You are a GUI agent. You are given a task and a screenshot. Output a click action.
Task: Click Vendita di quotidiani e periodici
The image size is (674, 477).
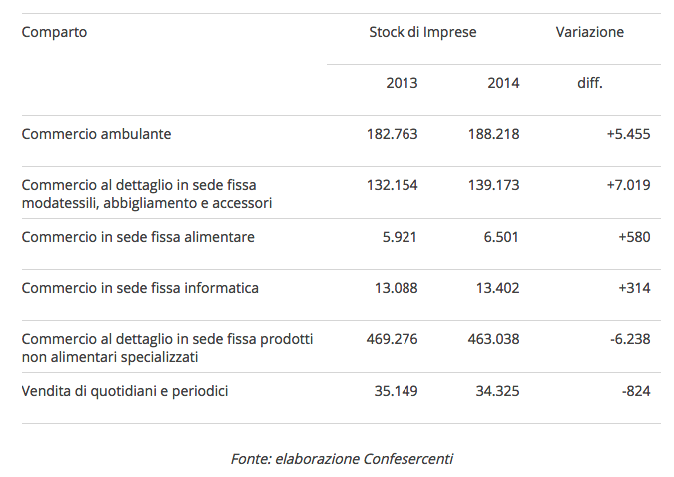coord(125,390)
